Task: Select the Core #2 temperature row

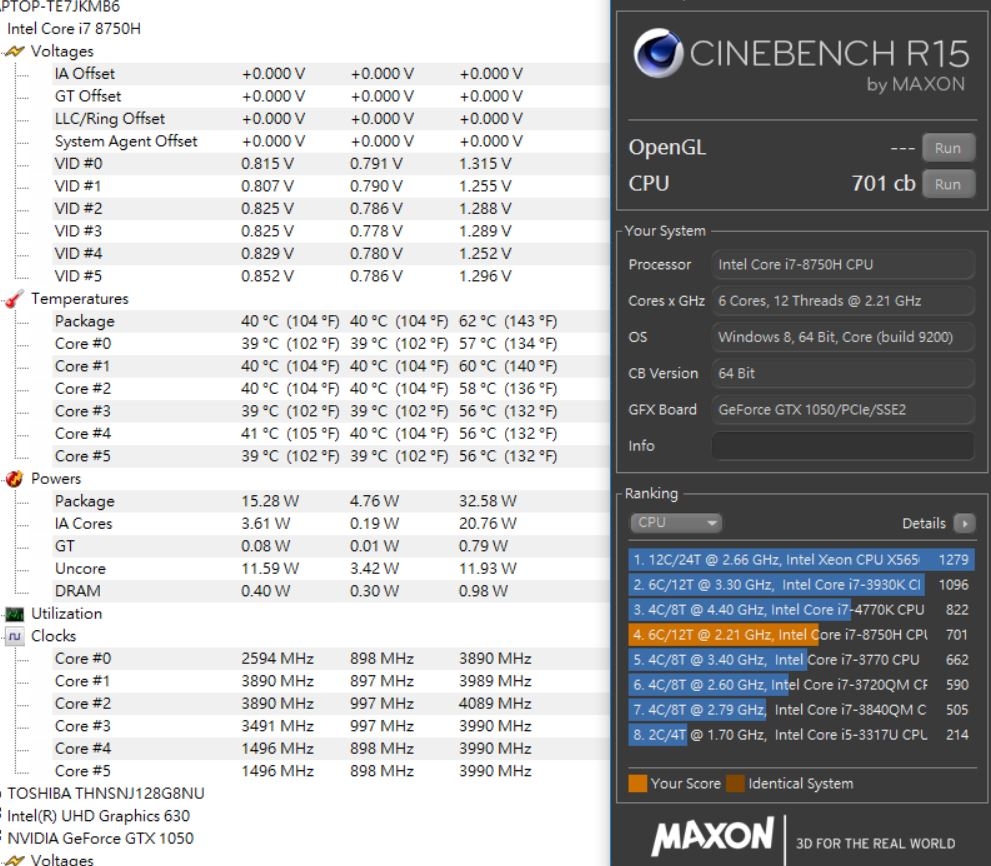Action: pyautogui.click(x=330, y=389)
